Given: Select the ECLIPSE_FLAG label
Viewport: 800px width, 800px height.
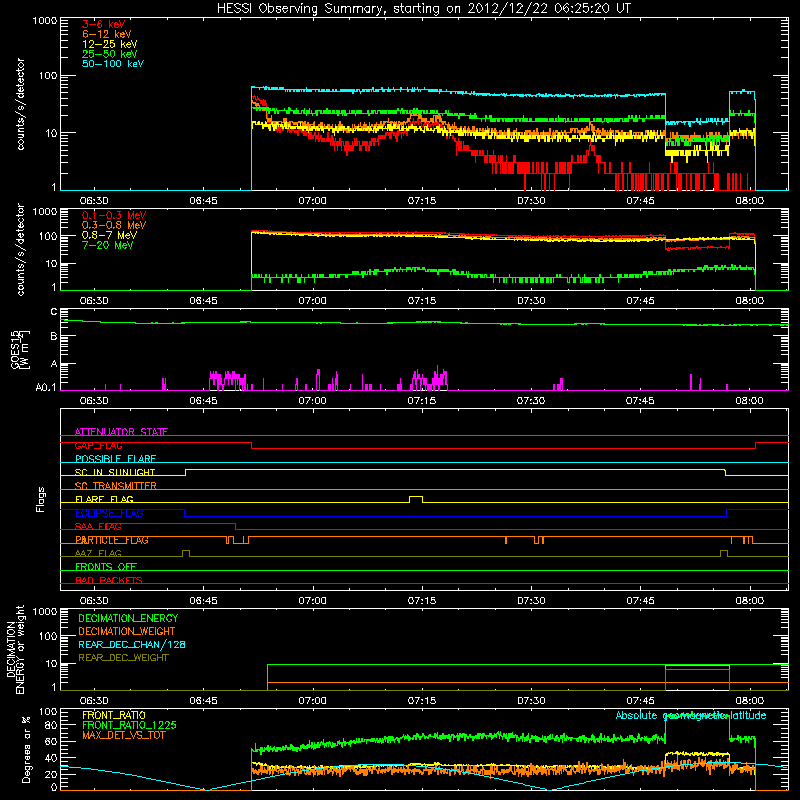Looking at the screenshot, I should 109,513.
